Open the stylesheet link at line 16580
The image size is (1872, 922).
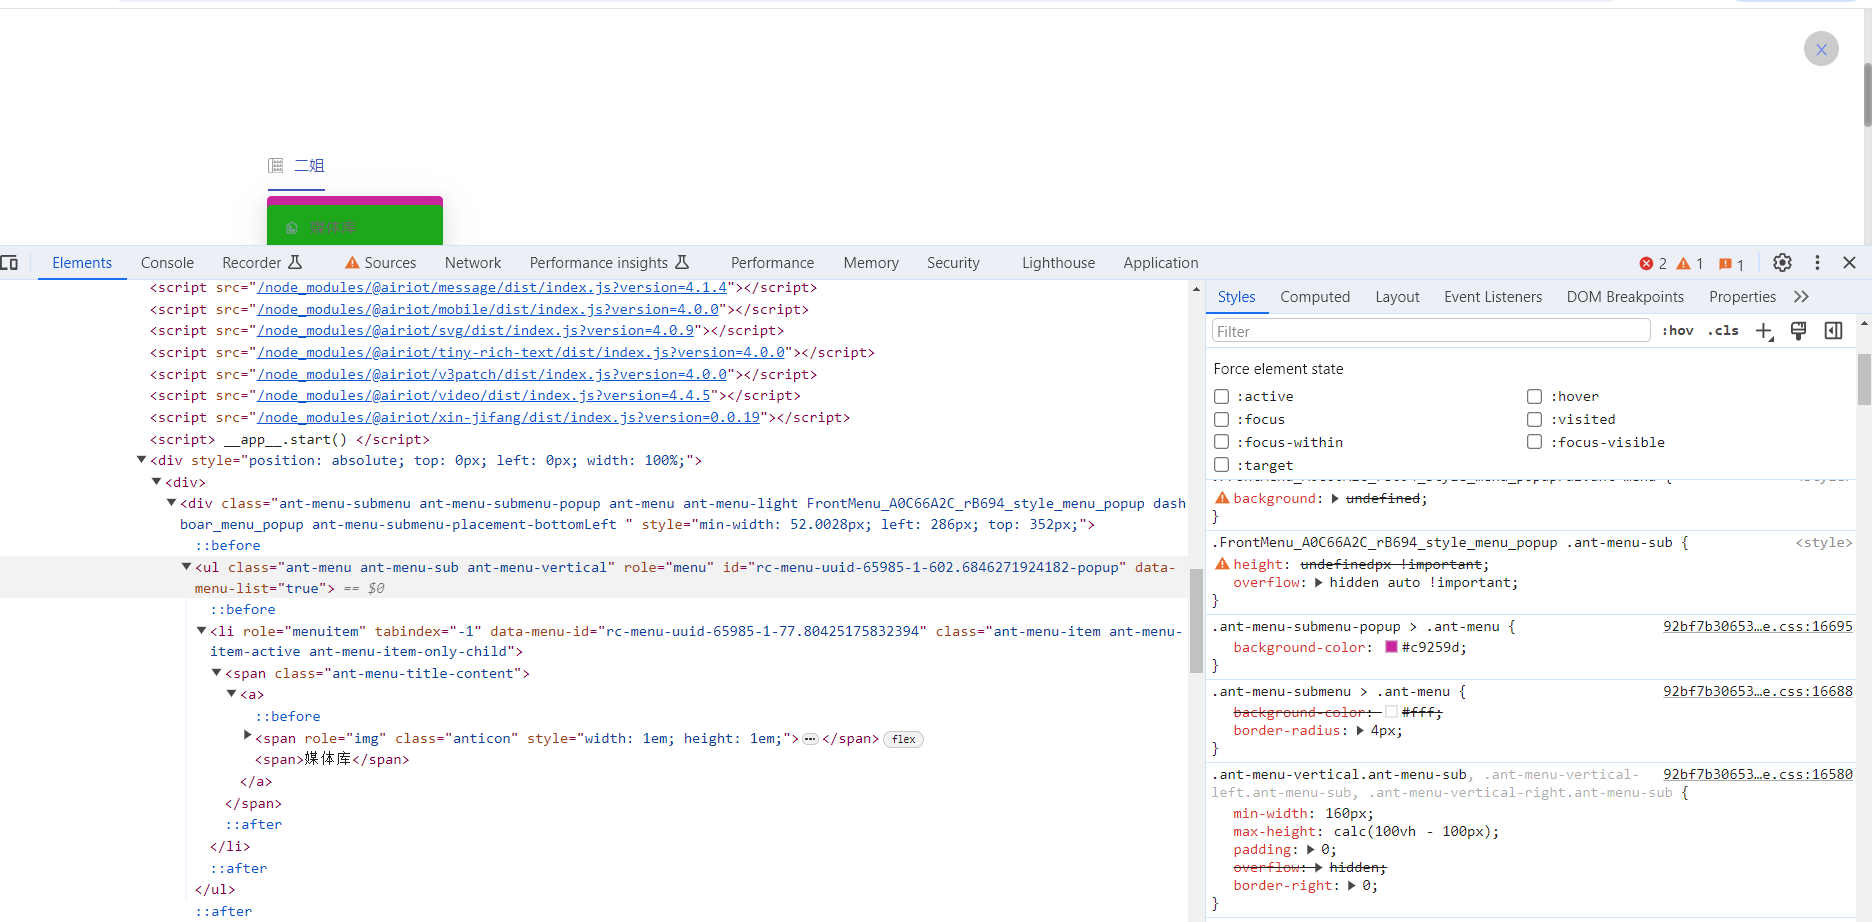[x=1757, y=775]
